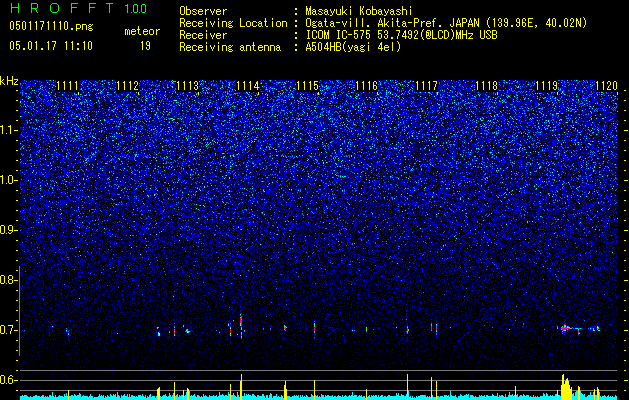Click the 1115 time marker
This screenshot has width=629, height=400.
(307, 86)
